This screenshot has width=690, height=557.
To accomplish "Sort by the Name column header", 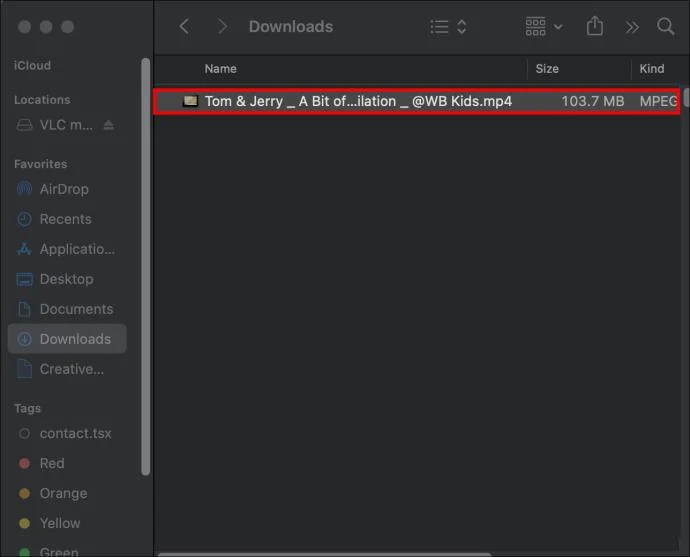I will (x=220, y=69).
